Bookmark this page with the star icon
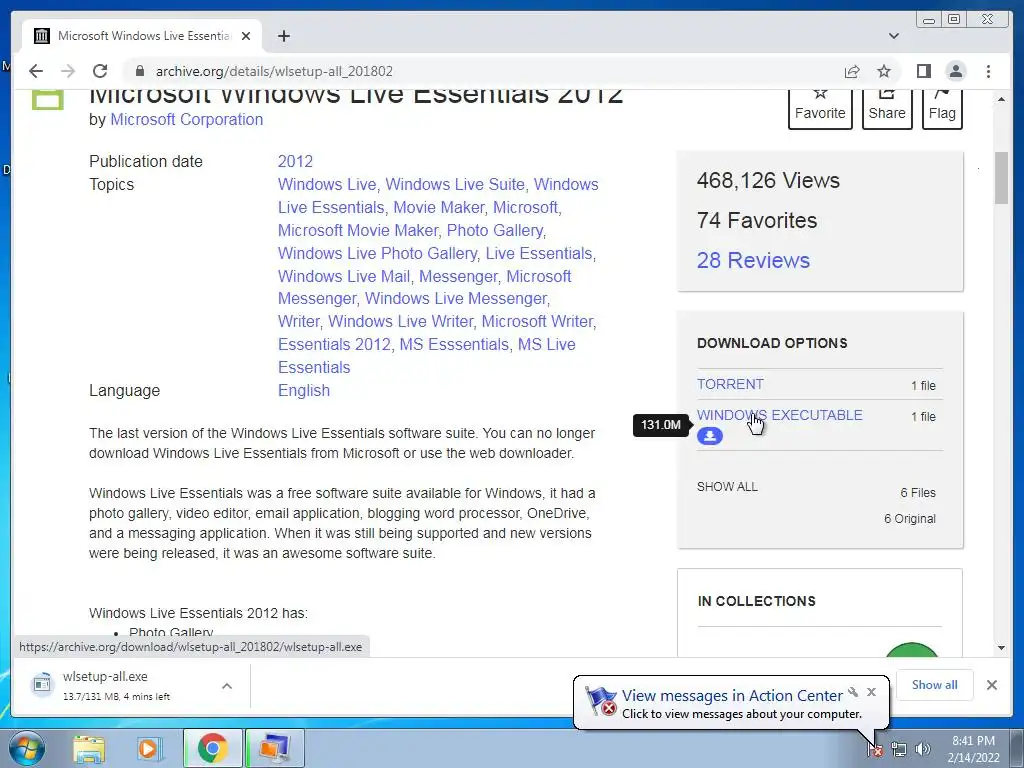 tap(884, 71)
